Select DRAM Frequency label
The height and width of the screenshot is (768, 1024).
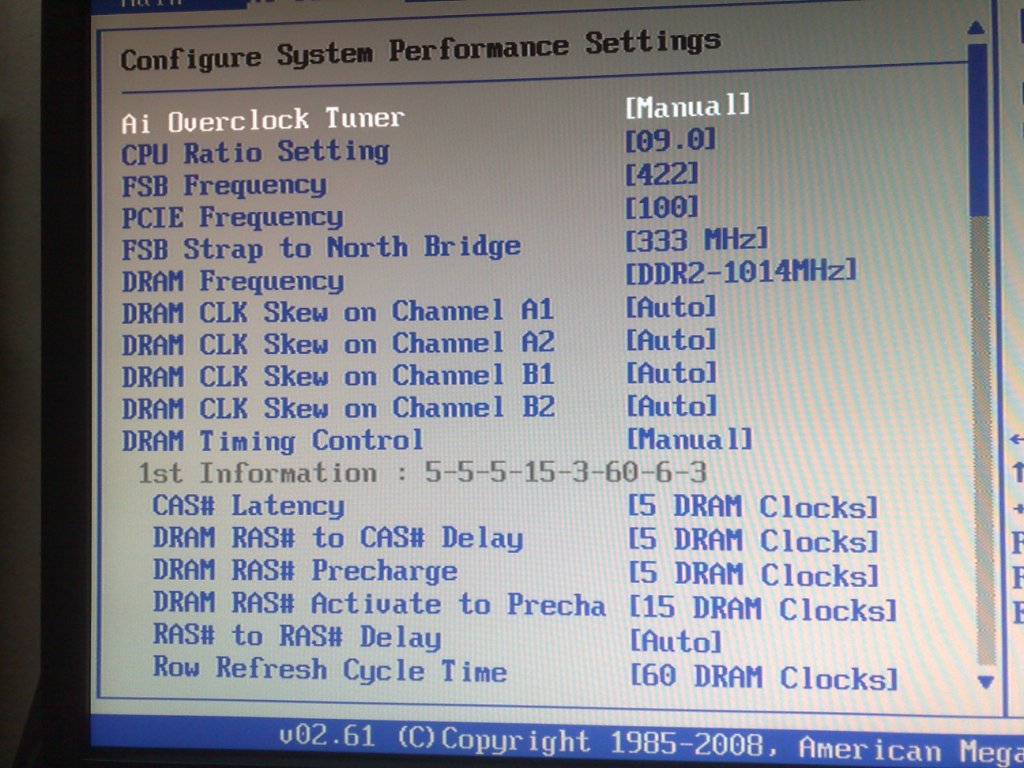pyautogui.click(x=232, y=281)
